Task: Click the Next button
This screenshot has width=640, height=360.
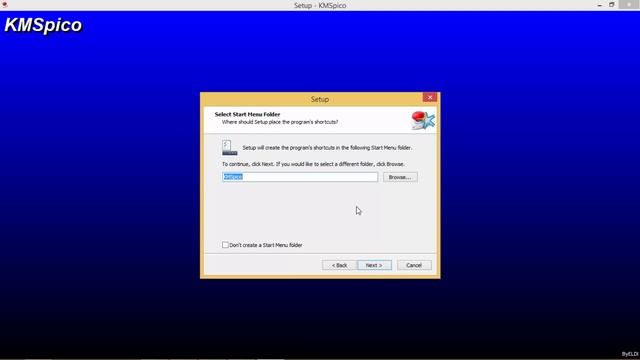Action: 374,265
